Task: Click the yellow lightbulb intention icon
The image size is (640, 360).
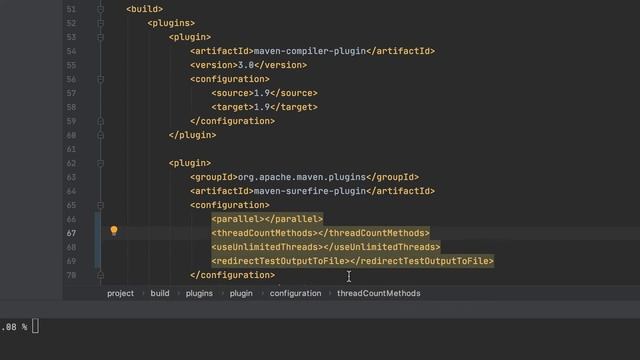Action: [x=114, y=231]
